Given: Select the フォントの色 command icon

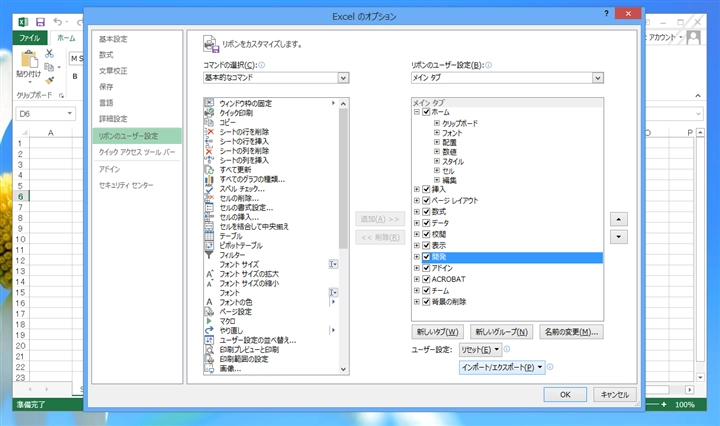Looking at the screenshot, I should click(209, 302).
